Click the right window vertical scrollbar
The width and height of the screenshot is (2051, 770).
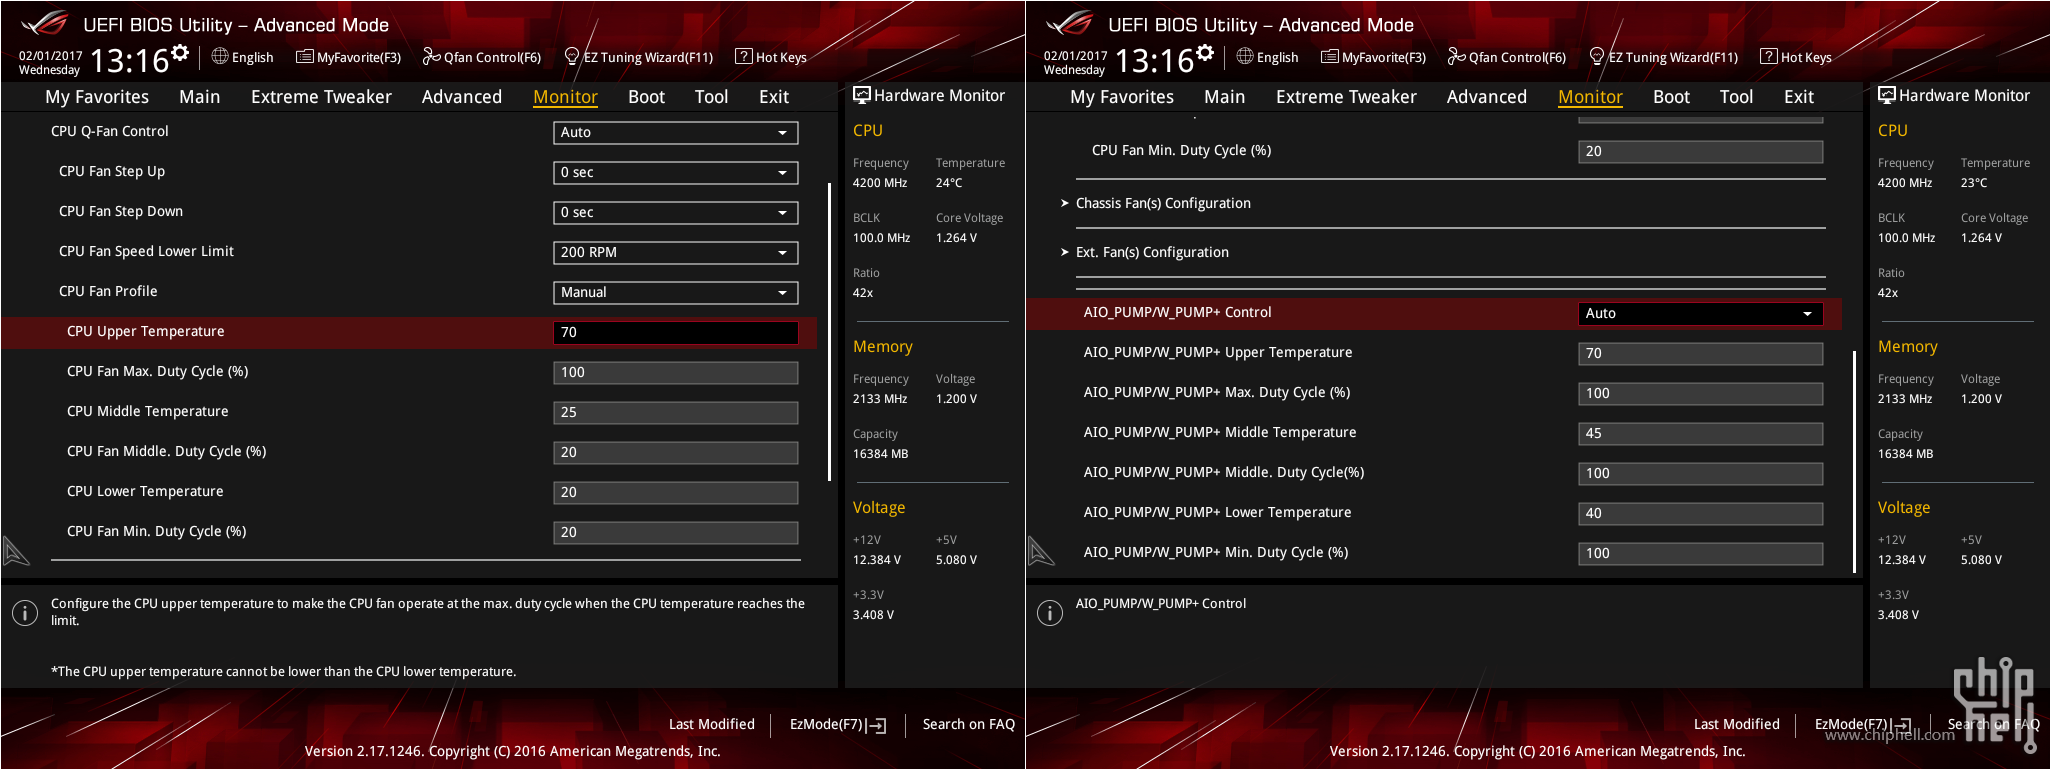coord(1854,461)
